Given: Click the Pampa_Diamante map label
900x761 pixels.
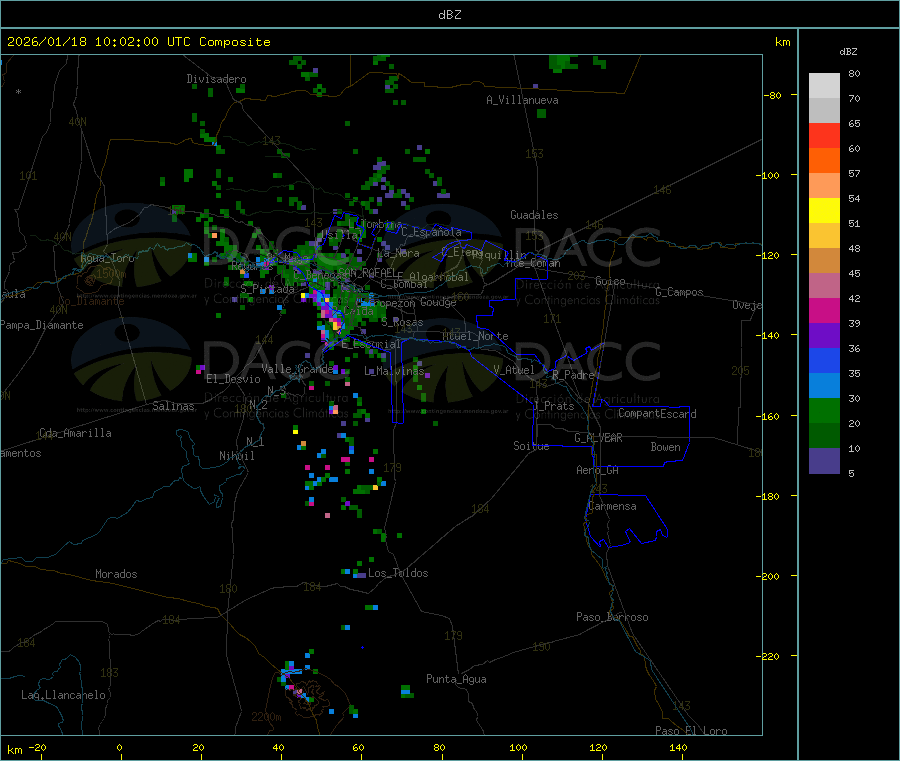Looking at the screenshot, I should pyautogui.click(x=42, y=325).
